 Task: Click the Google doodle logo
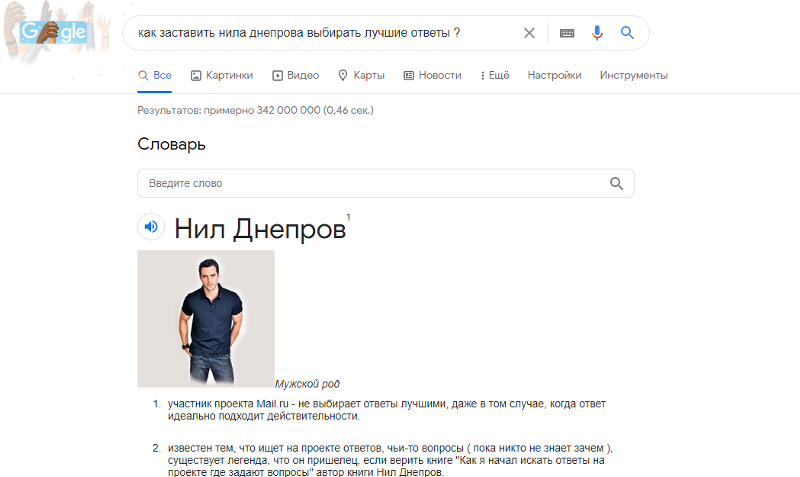click(53, 33)
